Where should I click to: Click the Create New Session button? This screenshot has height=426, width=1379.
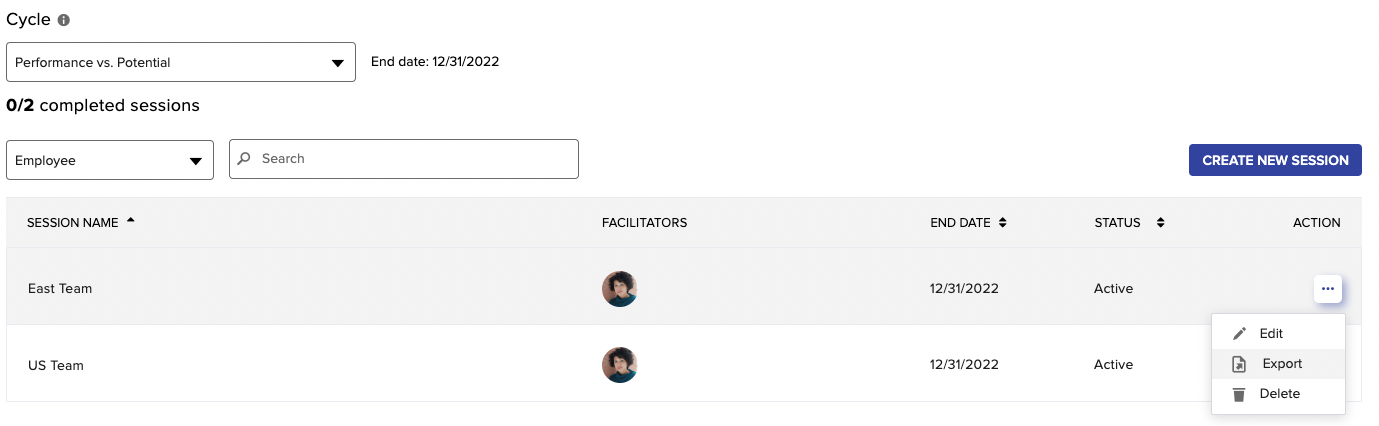click(x=1275, y=160)
